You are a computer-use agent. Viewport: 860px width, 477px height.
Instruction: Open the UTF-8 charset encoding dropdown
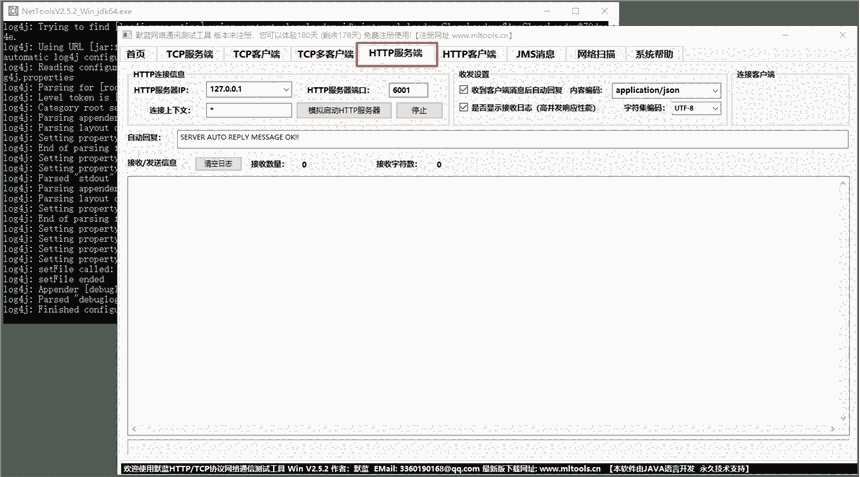point(715,108)
